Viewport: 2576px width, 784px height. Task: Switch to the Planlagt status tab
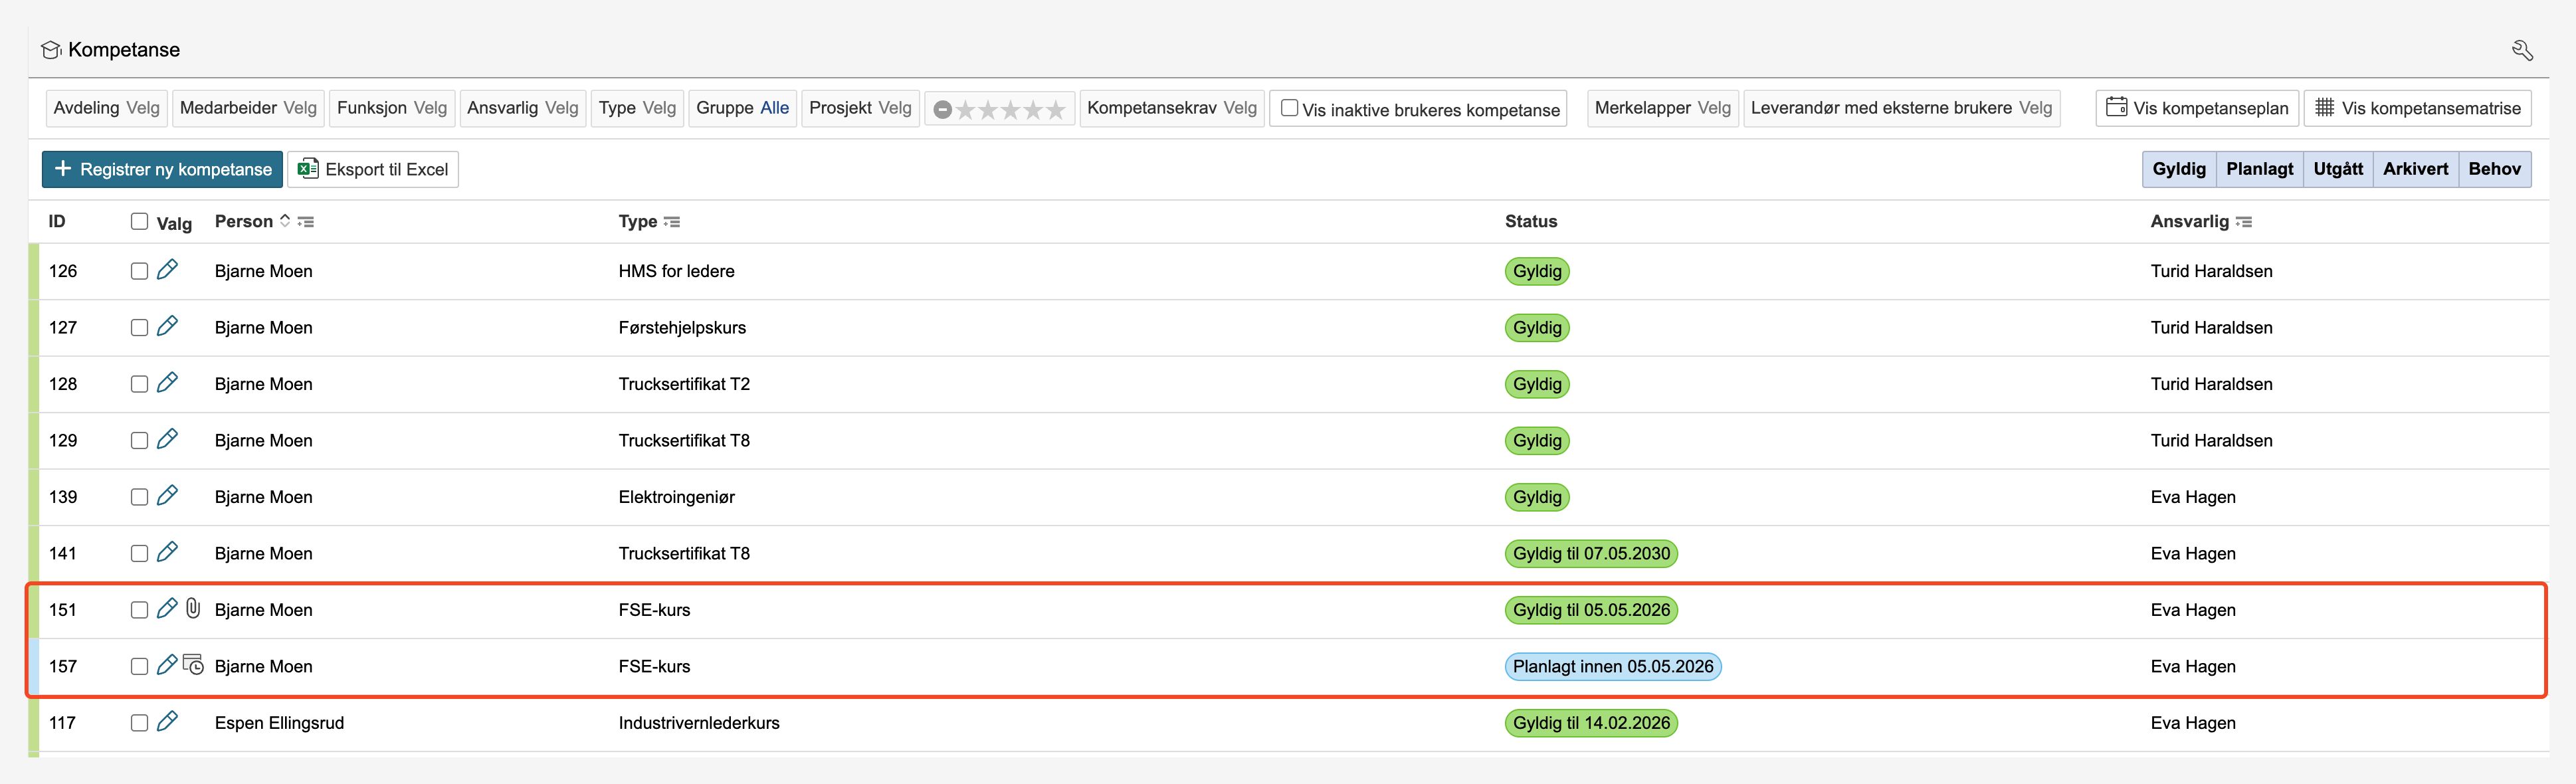[2259, 169]
